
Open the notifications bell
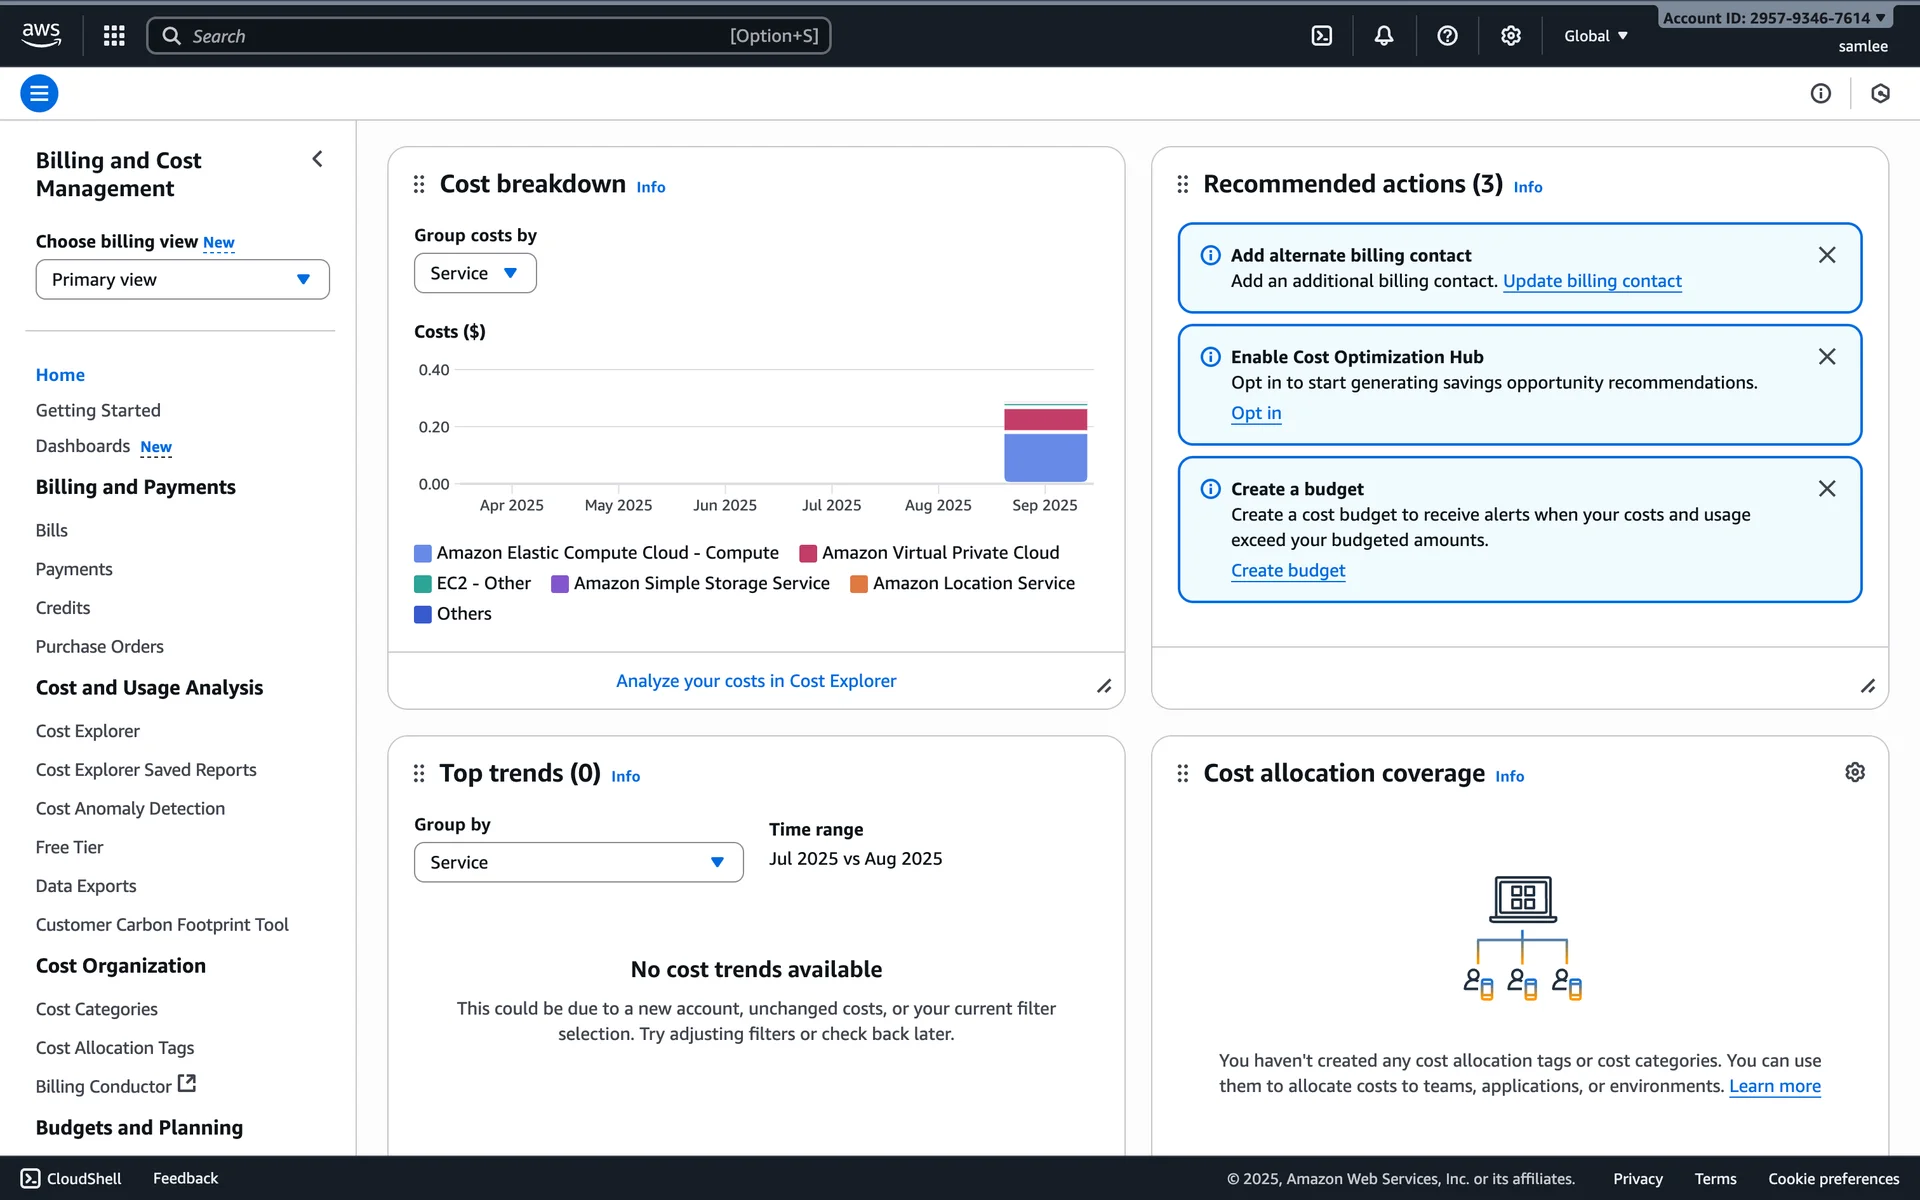point(1383,36)
